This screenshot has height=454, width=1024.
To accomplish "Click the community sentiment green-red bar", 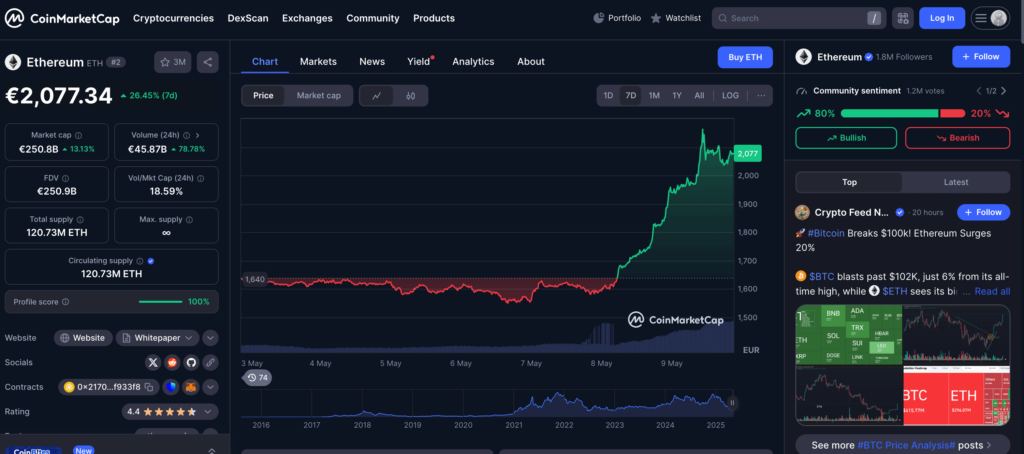I will click(x=903, y=114).
